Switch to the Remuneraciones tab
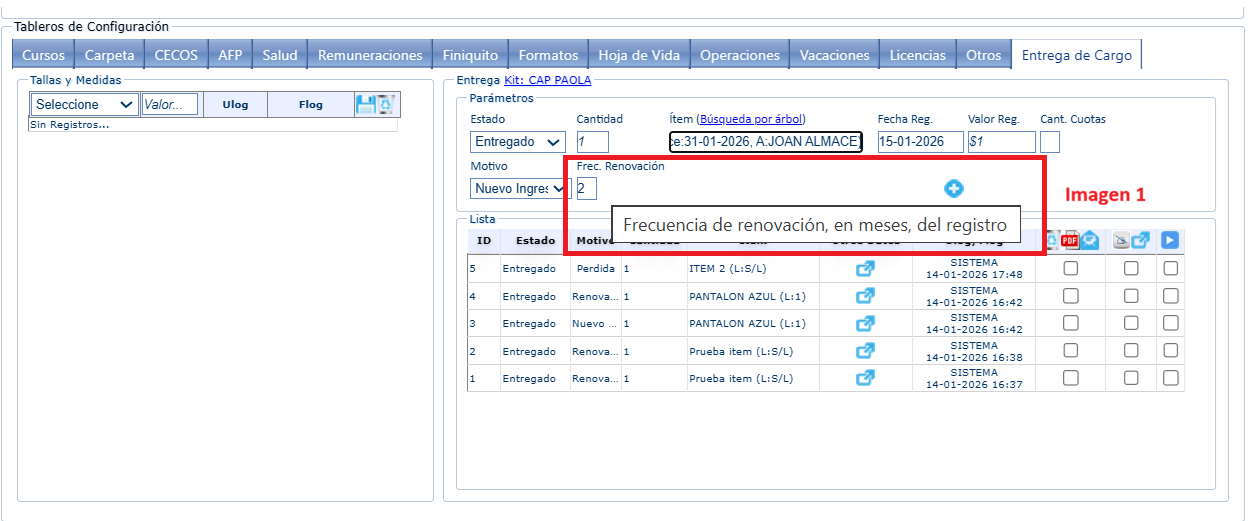The height and width of the screenshot is (521, 1250). click(370, 55)
